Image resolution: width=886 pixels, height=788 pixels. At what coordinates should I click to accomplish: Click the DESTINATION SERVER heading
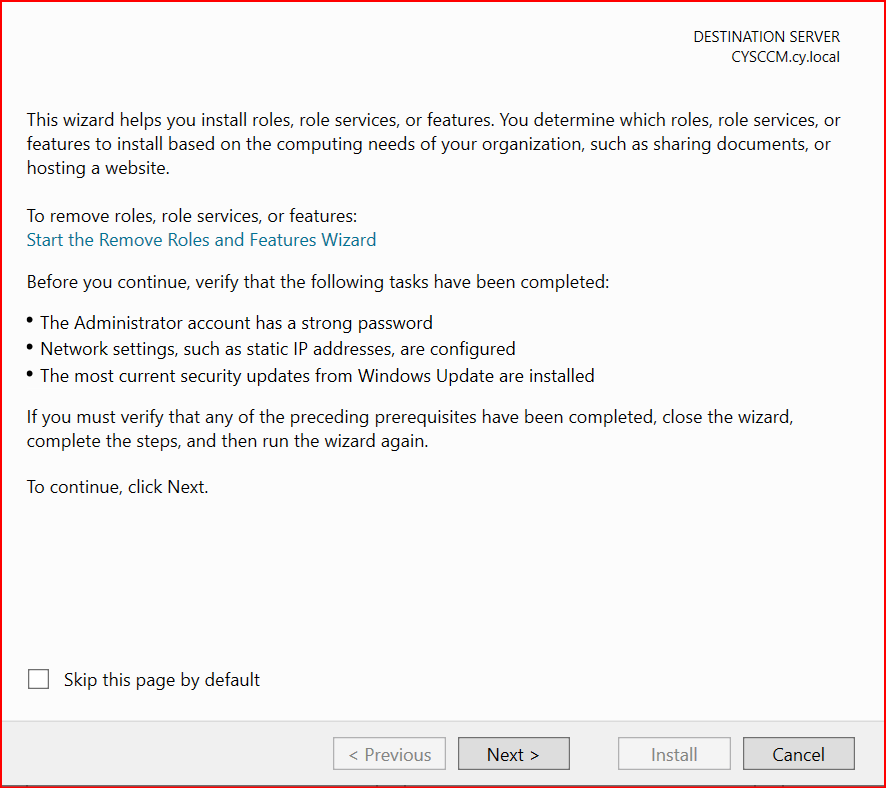coord(766,37)
